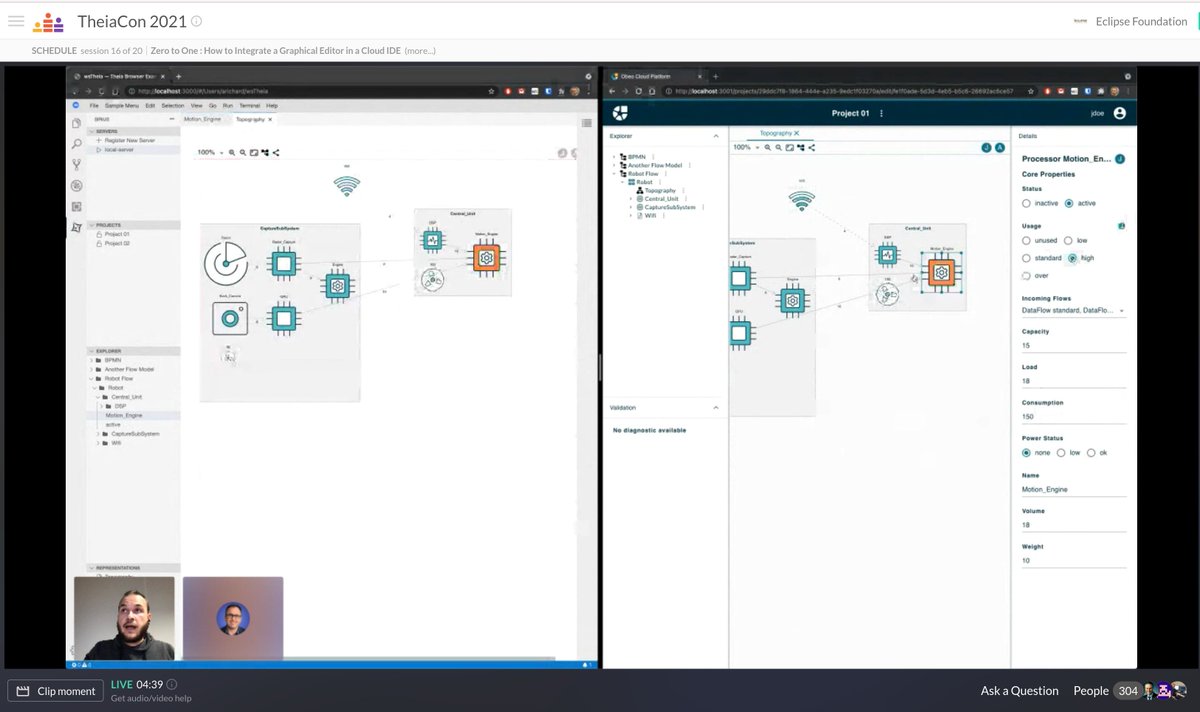Open the Sirius view icon in Theia sidebar
This screenshot has width=1200, height=712.
76,227
